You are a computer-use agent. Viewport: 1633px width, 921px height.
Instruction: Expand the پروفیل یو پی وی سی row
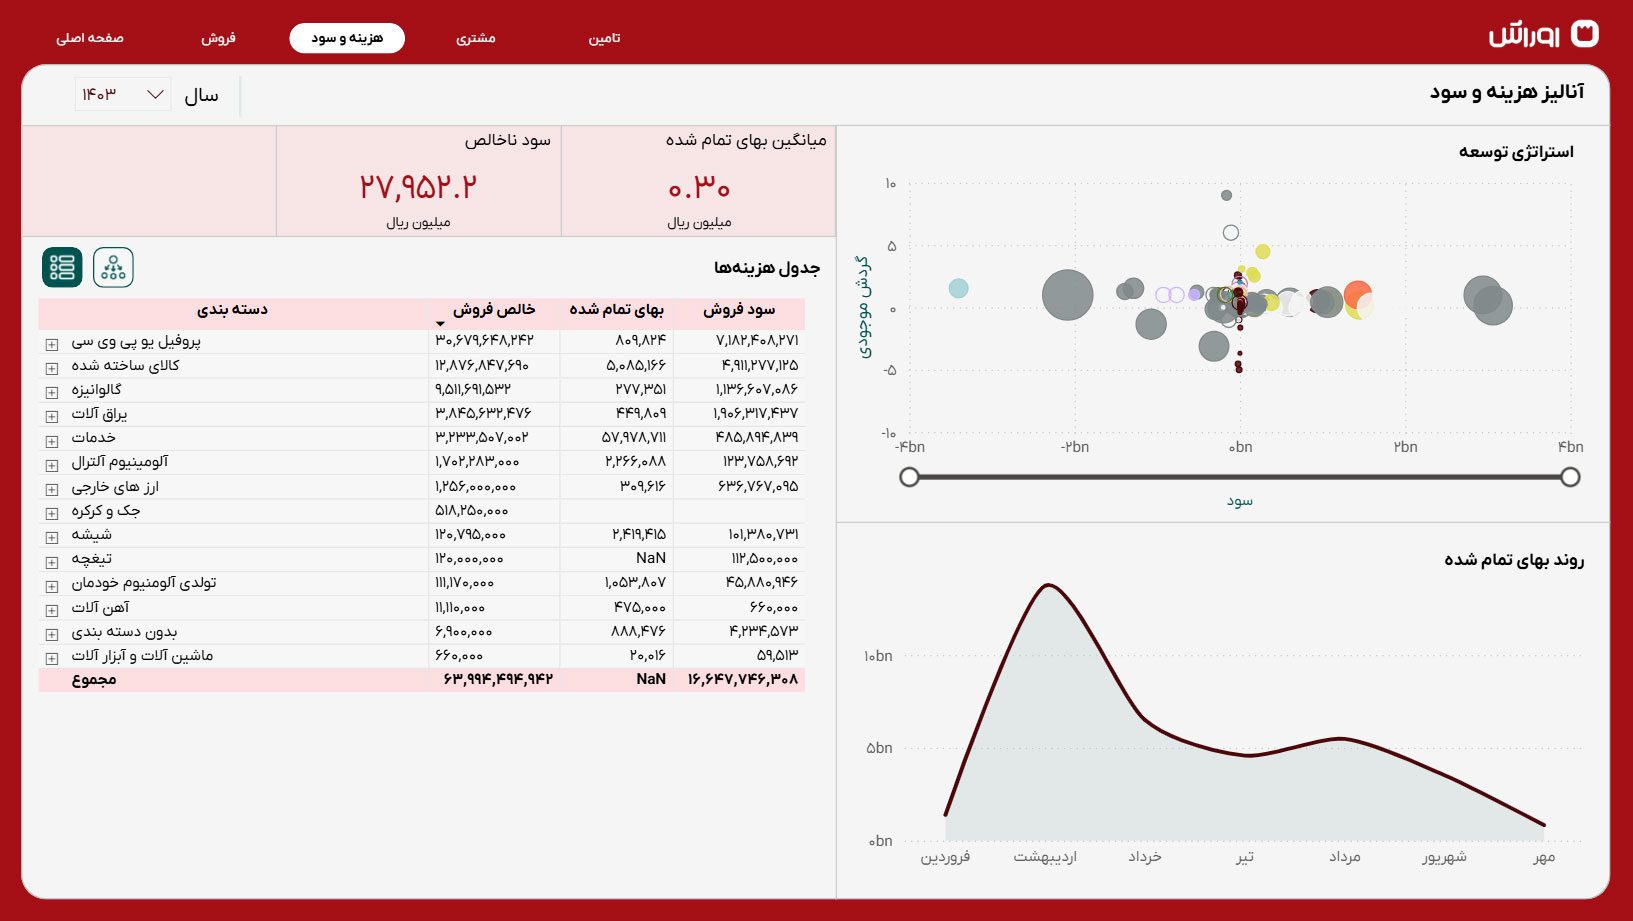click(52, 344)
